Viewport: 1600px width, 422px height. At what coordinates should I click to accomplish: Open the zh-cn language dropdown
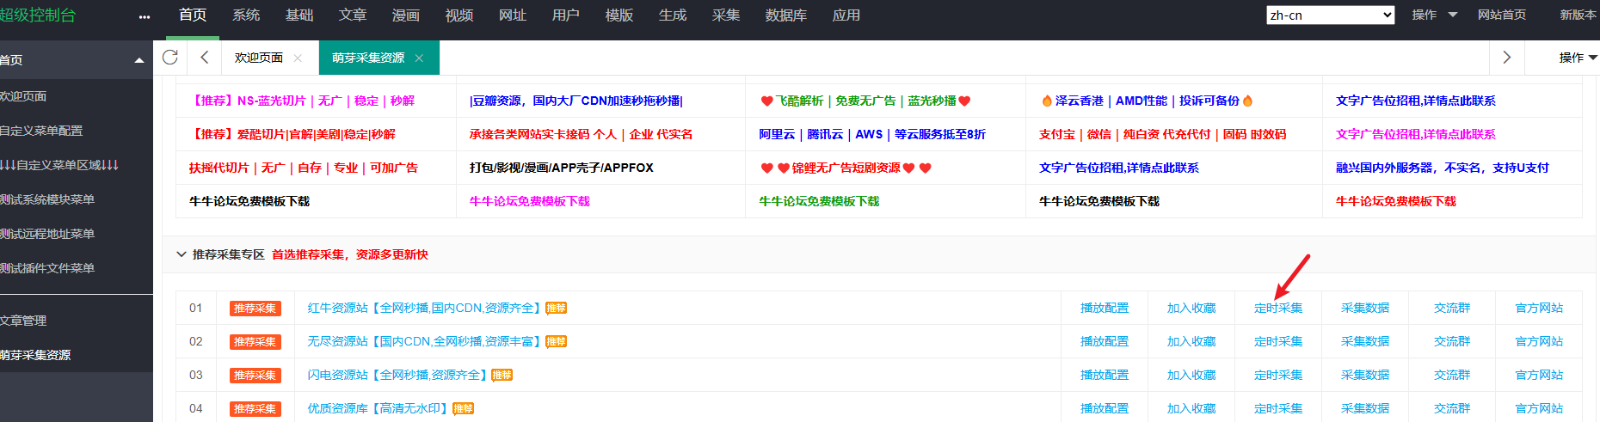pyautogui.click(x=1329, y=15)
